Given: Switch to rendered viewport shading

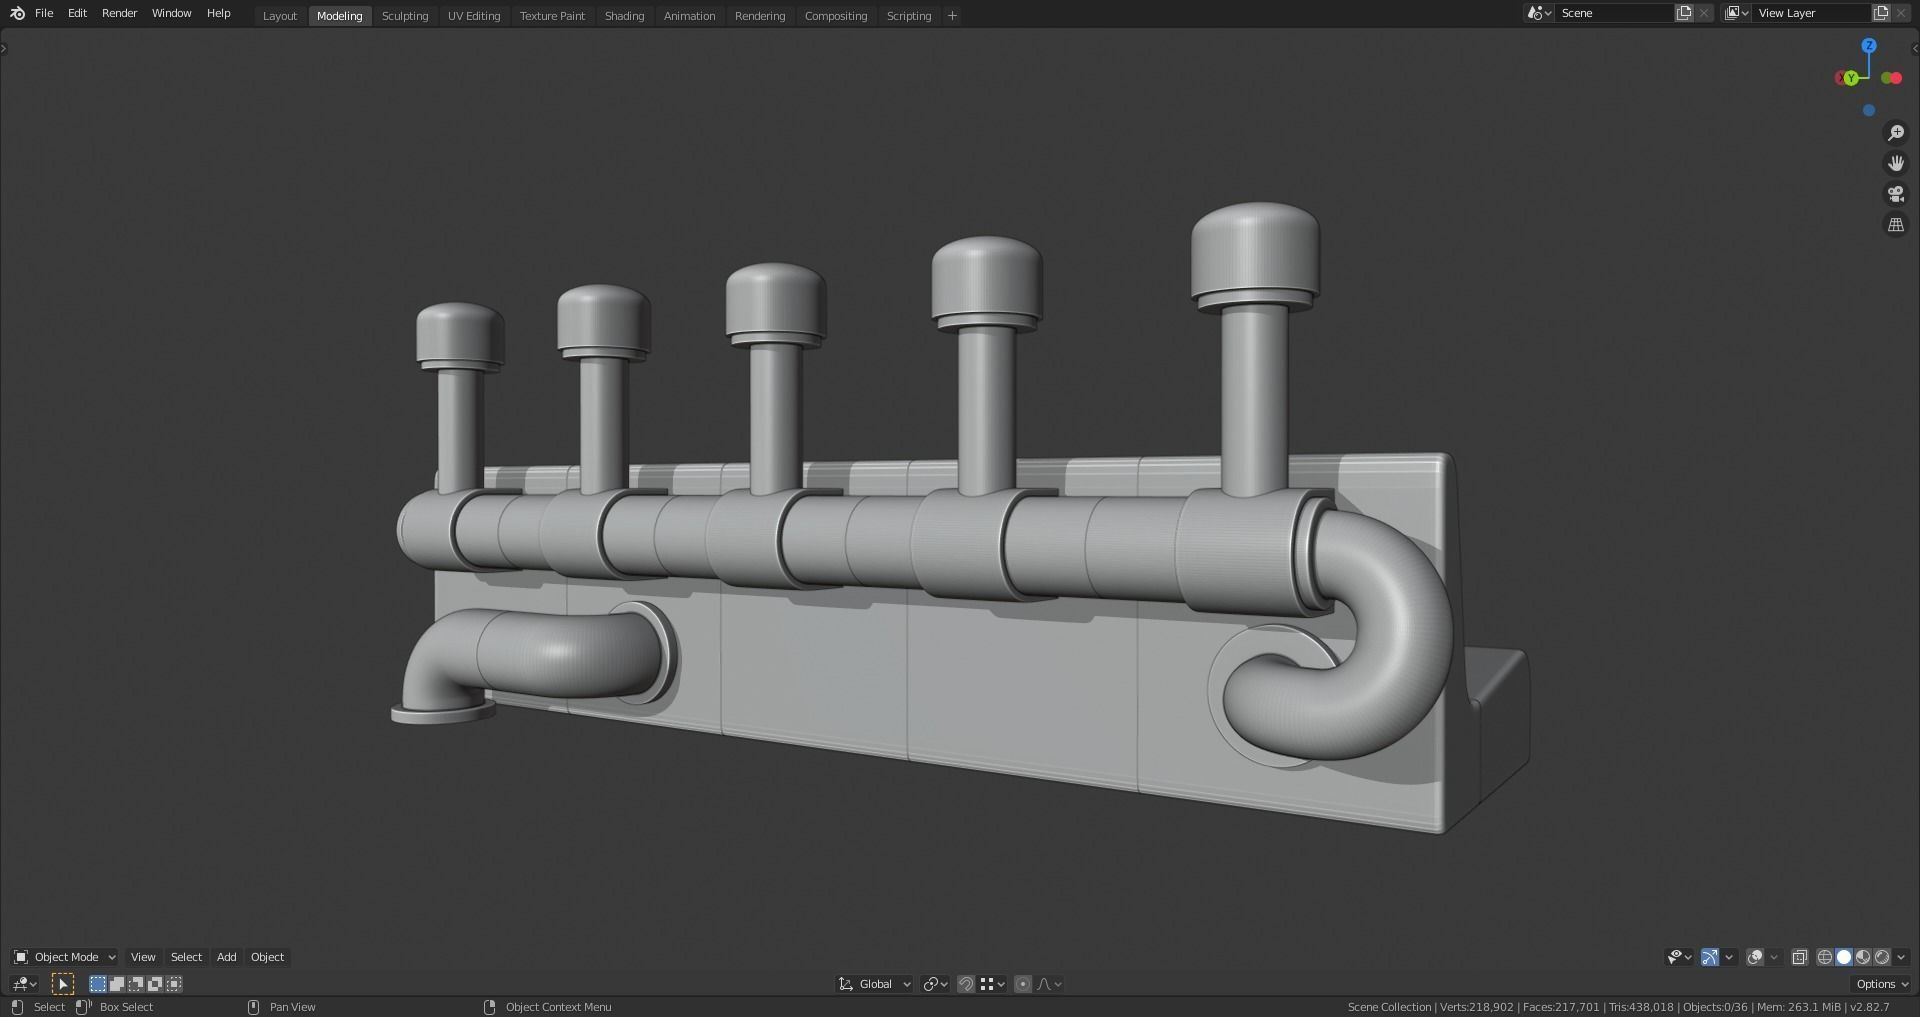Looking at the screenshot, I should pos(1882,957).
